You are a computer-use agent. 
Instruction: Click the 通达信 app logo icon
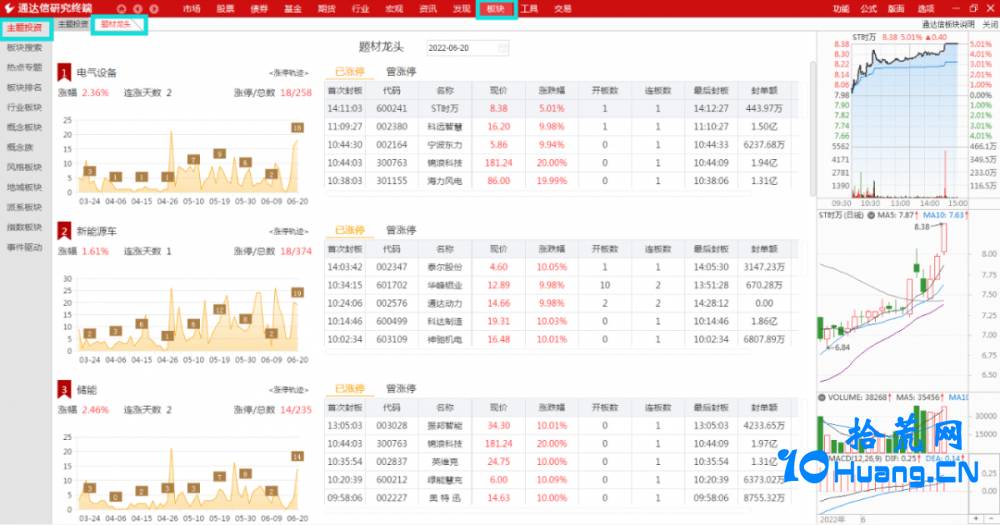pyautogui.click(x=9, y=8)
